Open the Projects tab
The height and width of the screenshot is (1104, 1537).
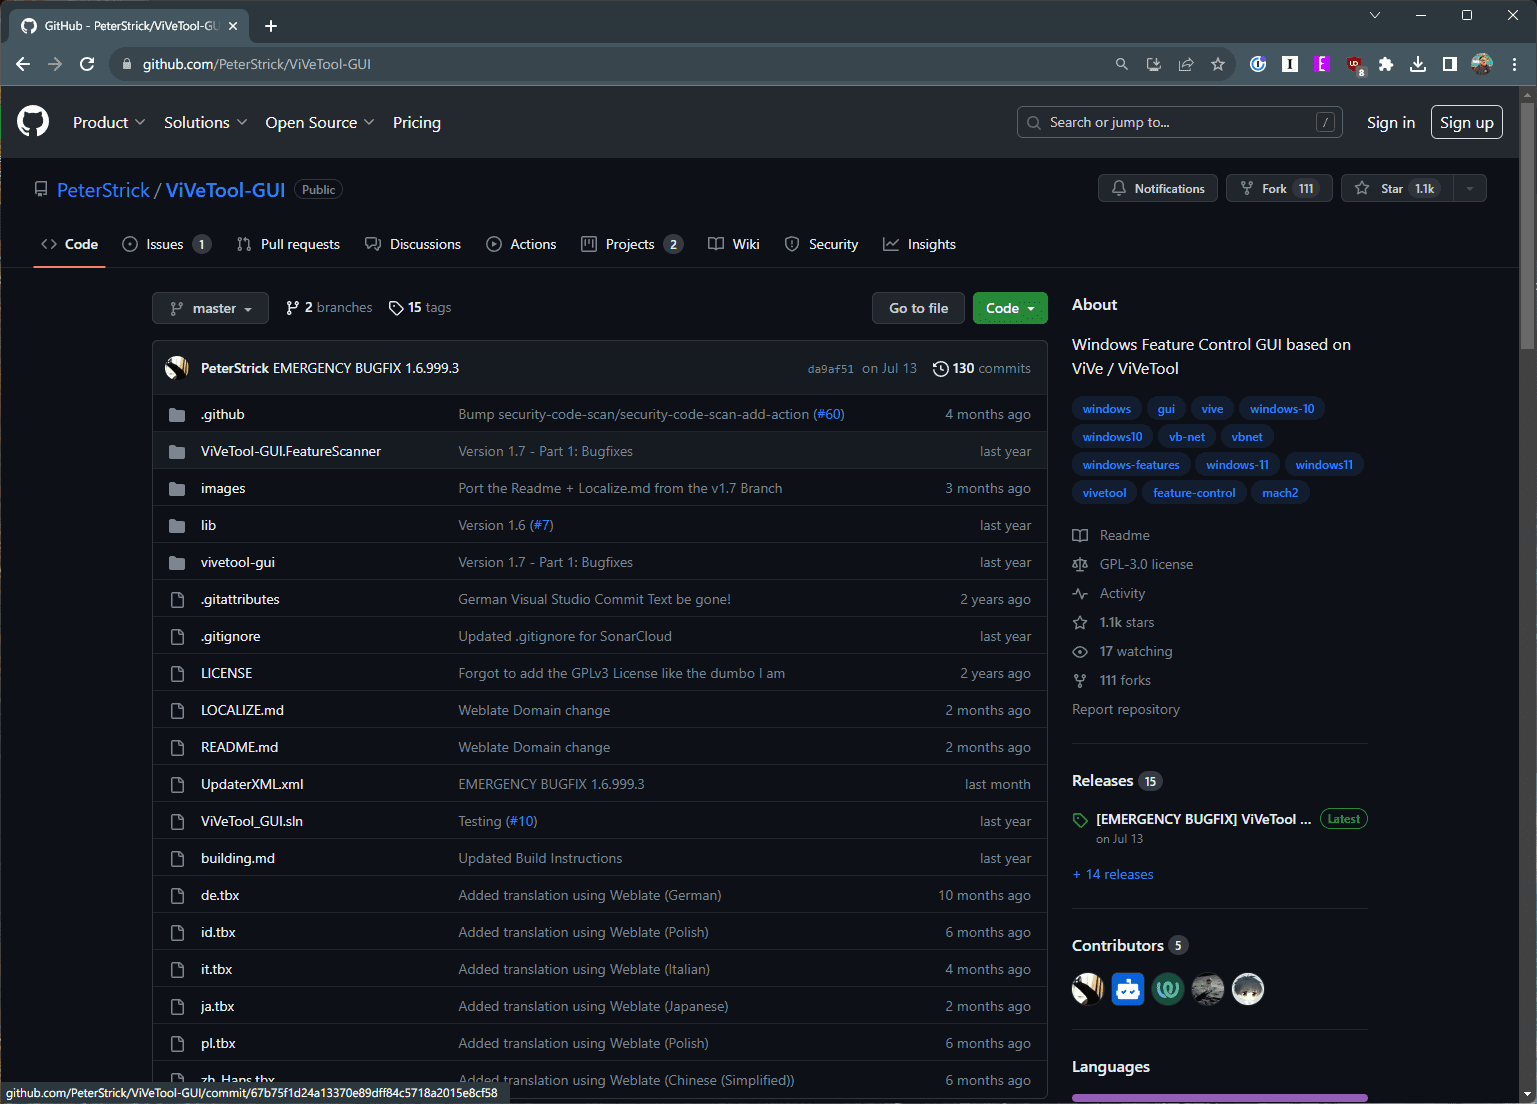click(632, 244)
